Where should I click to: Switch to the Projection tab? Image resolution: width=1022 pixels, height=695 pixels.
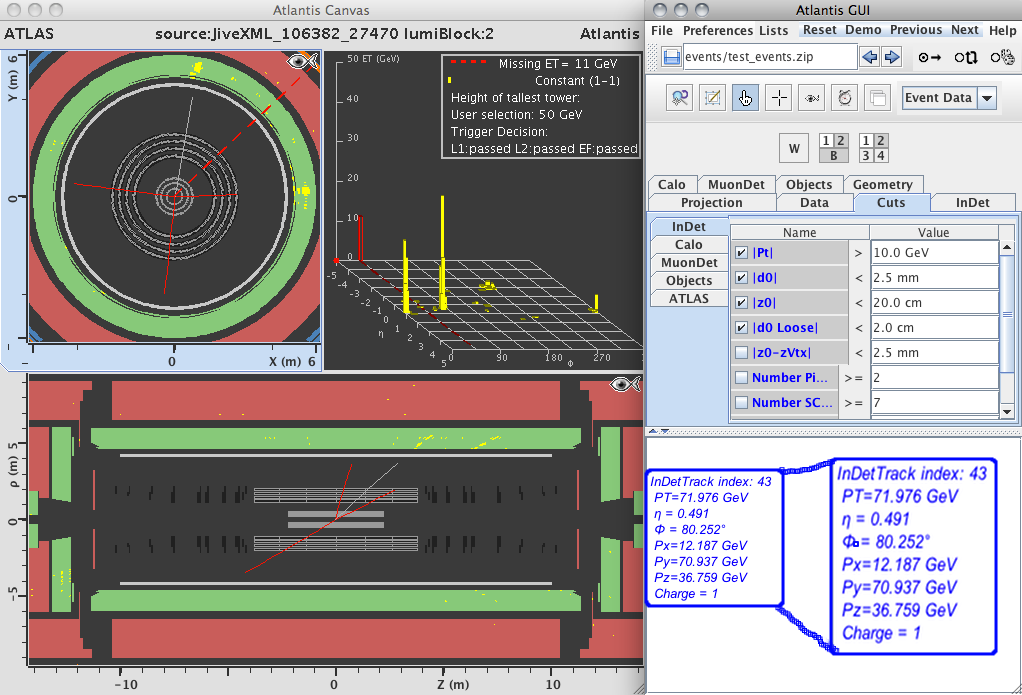point(711,202)
